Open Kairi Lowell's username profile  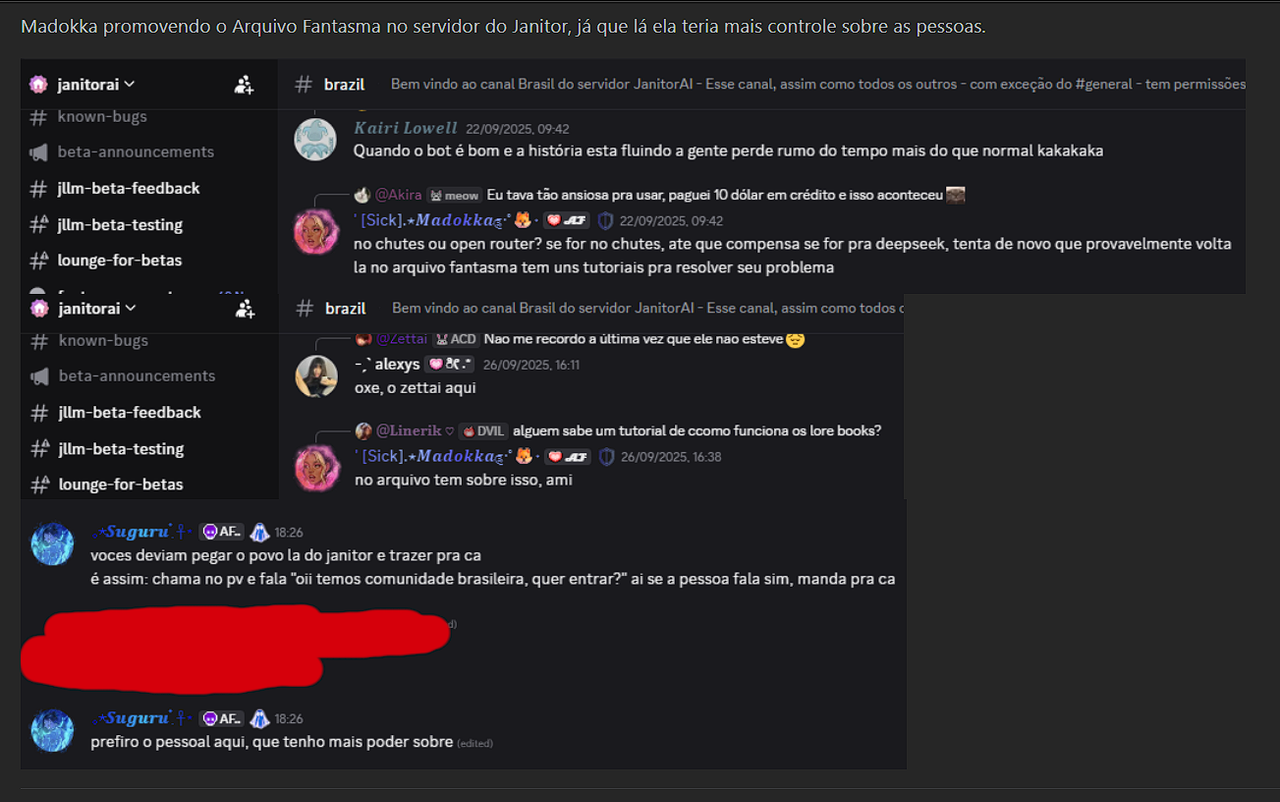[406, 128]
